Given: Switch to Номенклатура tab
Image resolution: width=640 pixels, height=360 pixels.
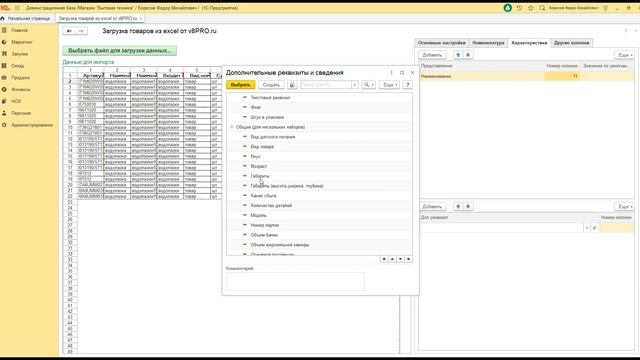Looking at the screenshot, I should tap(488, 43).
